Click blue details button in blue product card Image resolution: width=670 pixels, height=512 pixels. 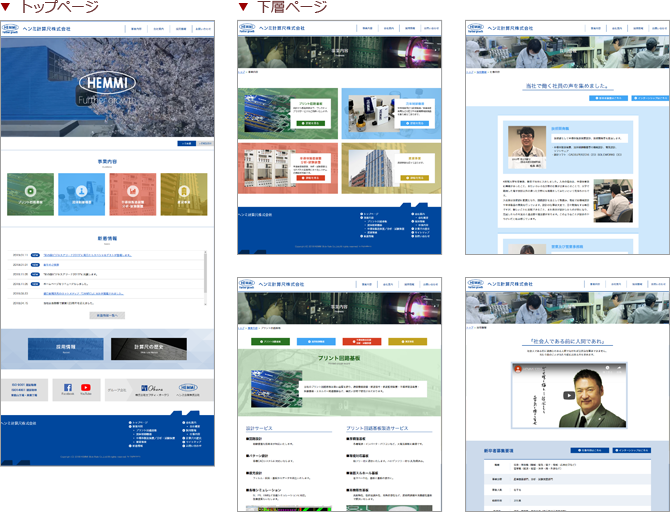pos(414,123)
